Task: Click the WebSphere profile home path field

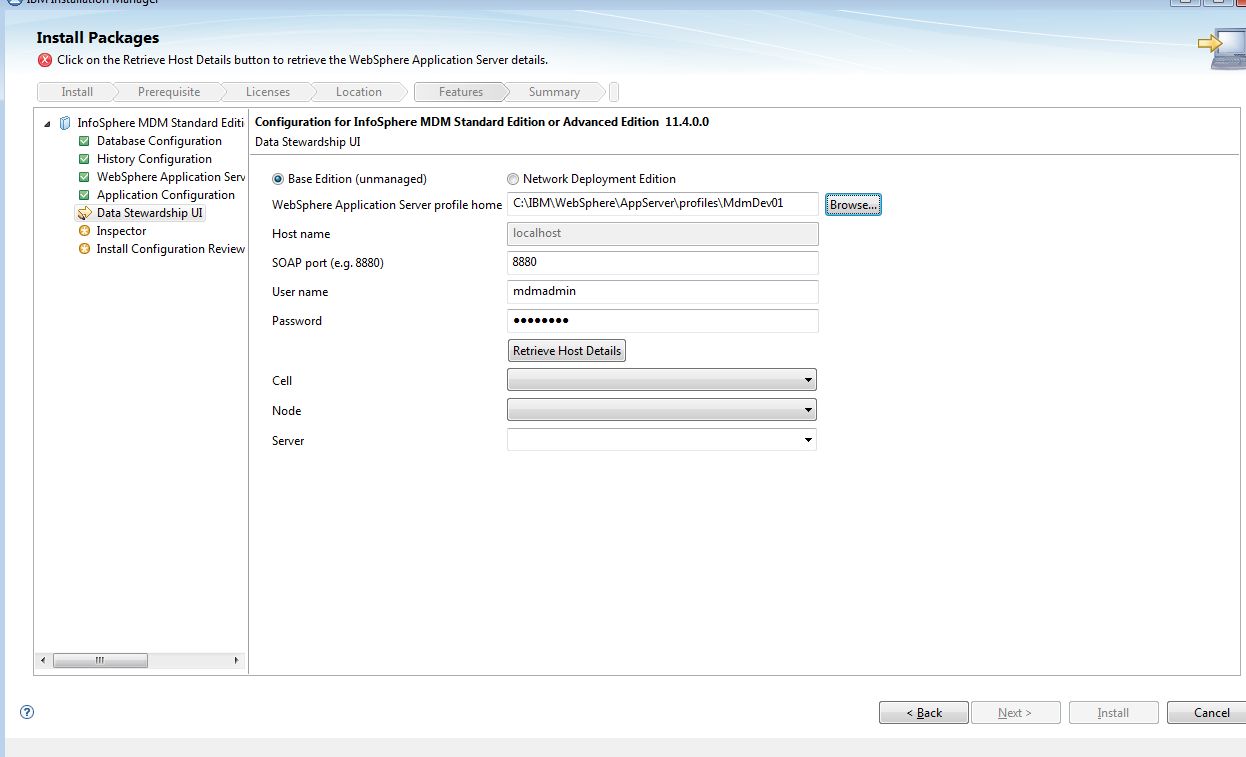Action: [x=662, y=204]
